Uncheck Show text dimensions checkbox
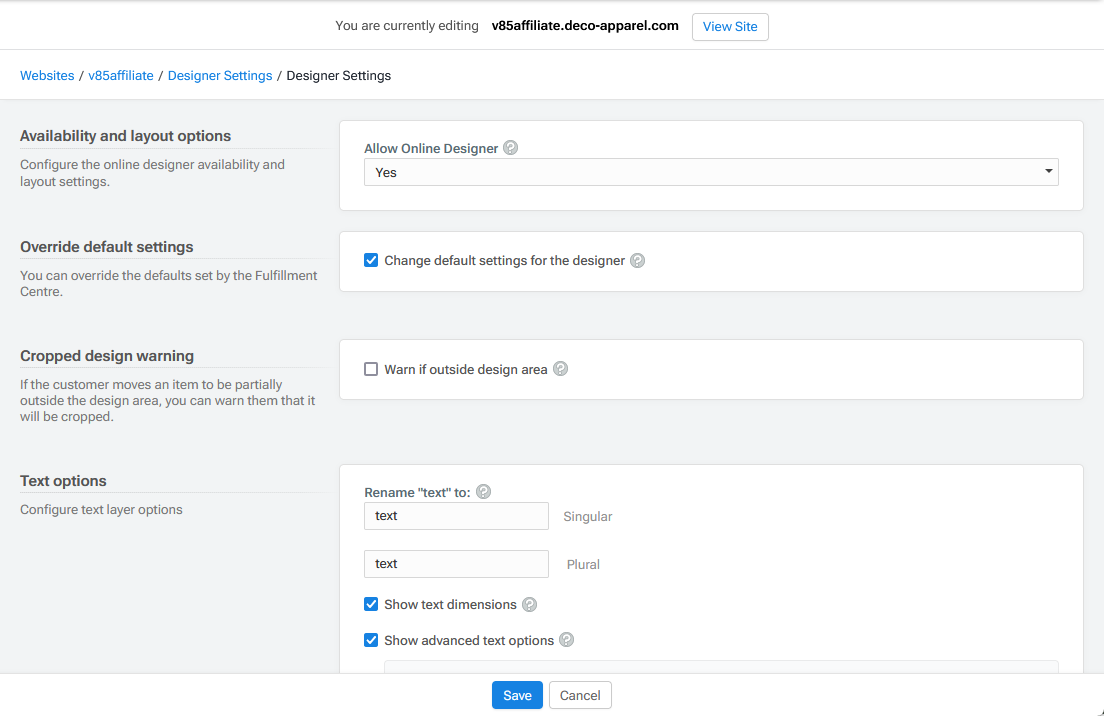 (371, 605)
